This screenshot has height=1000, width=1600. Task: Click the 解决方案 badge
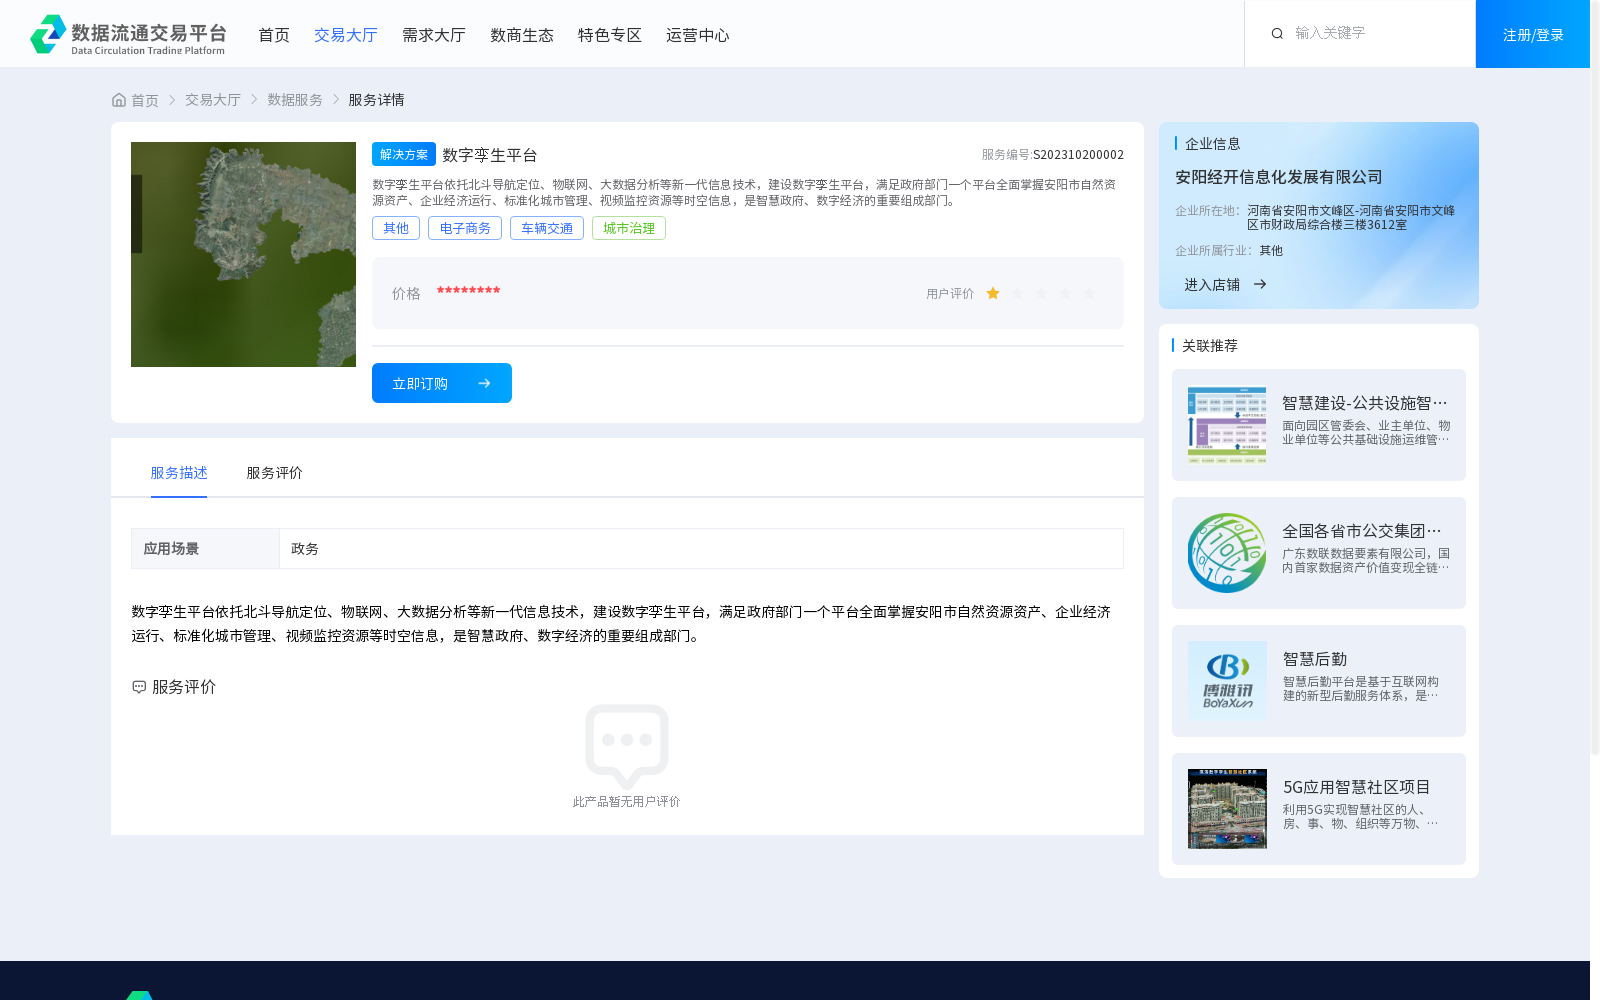pyautogui.click(x=404, y=154)
